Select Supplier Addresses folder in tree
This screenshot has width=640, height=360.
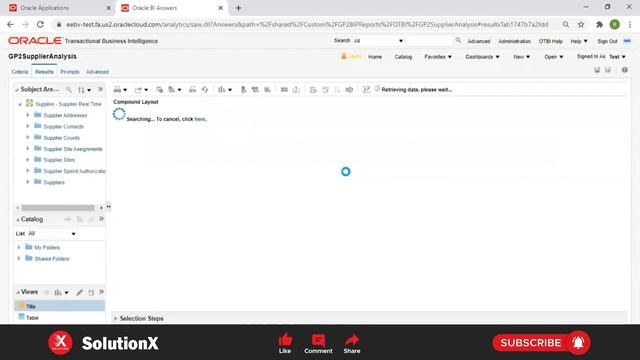click(x=65, y=116)
